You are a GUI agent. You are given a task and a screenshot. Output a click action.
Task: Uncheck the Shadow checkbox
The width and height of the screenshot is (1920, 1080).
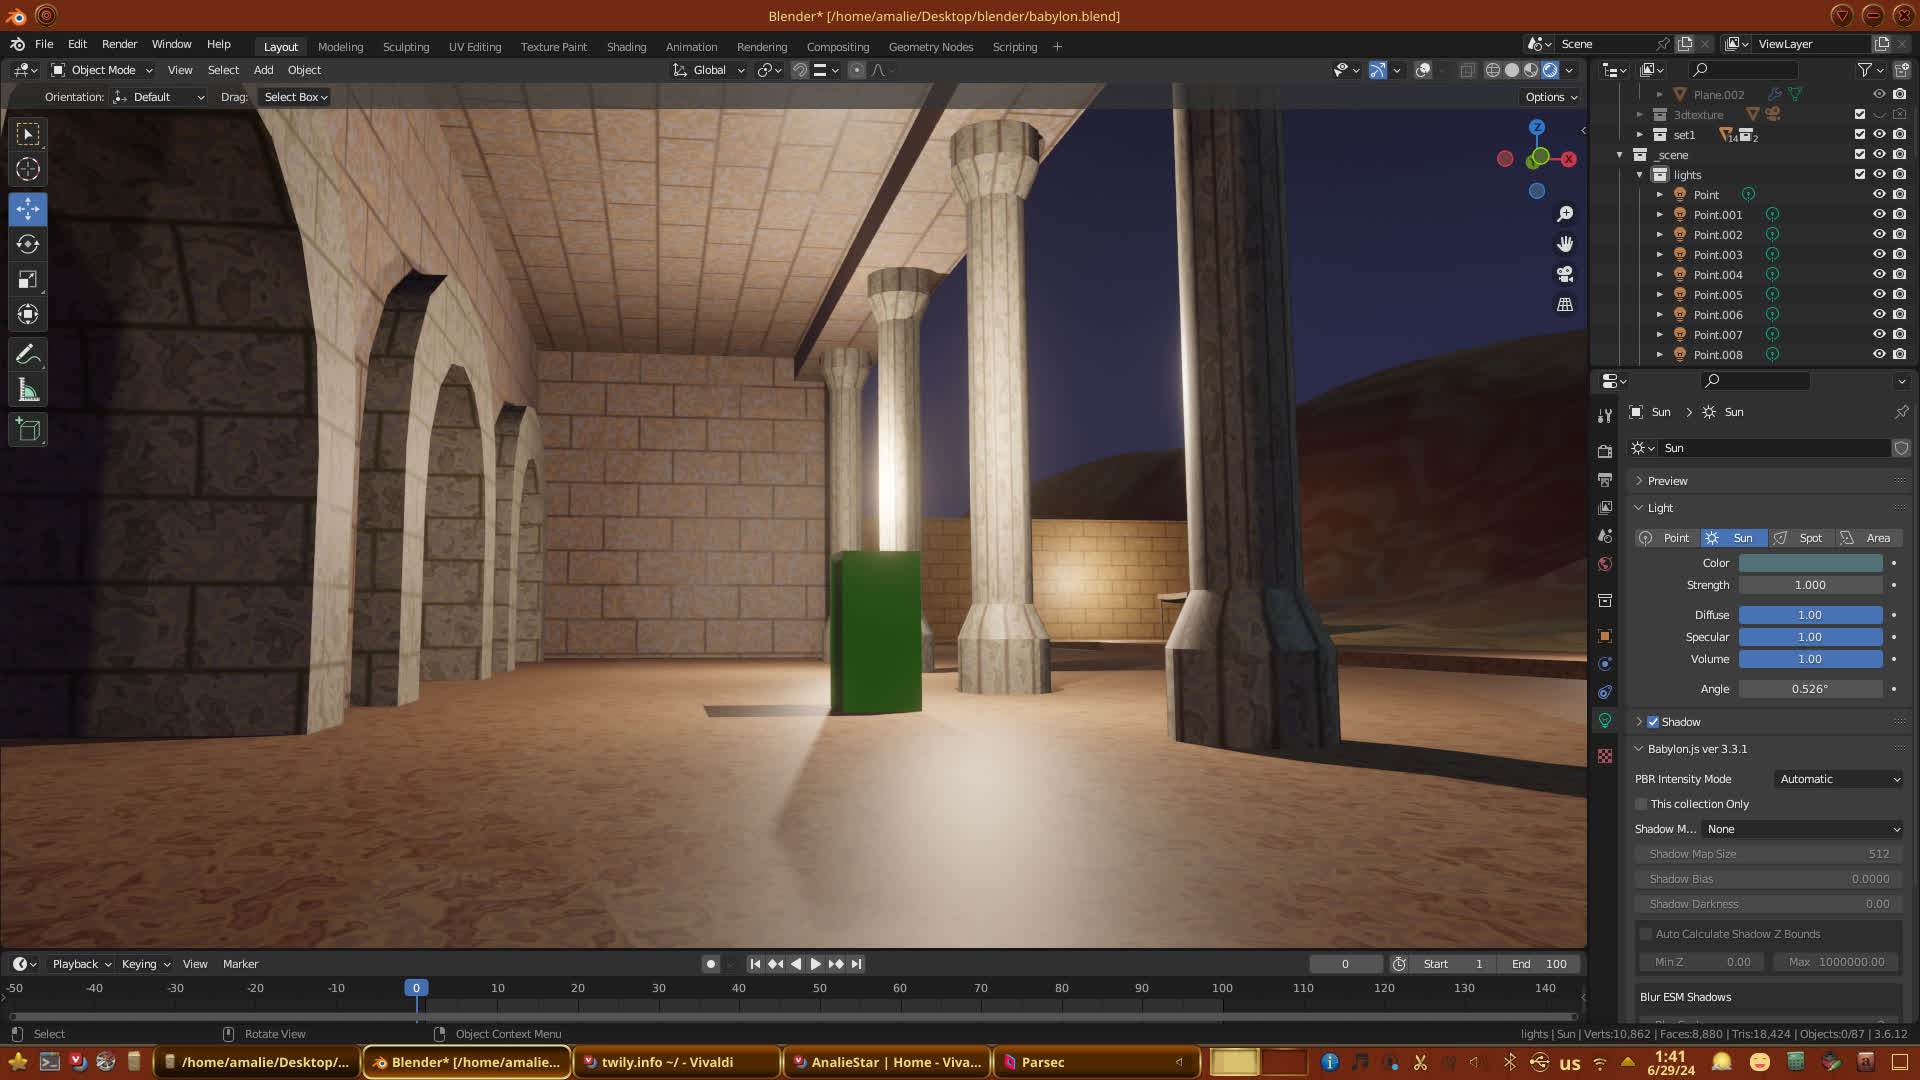click(x=1653, y=722)
